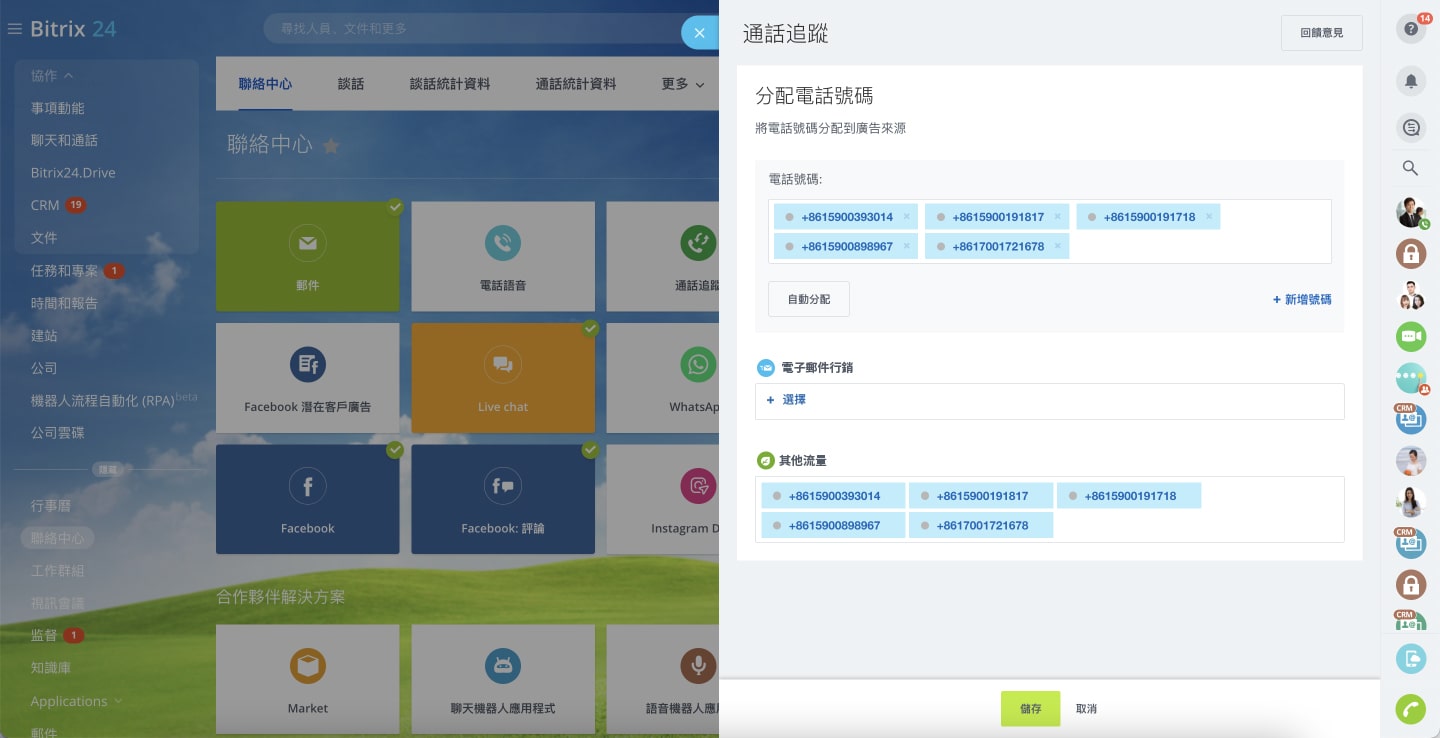The image size is (1440, 738).
Task: Open 時間和報告 in the sidebar
Action: 64,303
